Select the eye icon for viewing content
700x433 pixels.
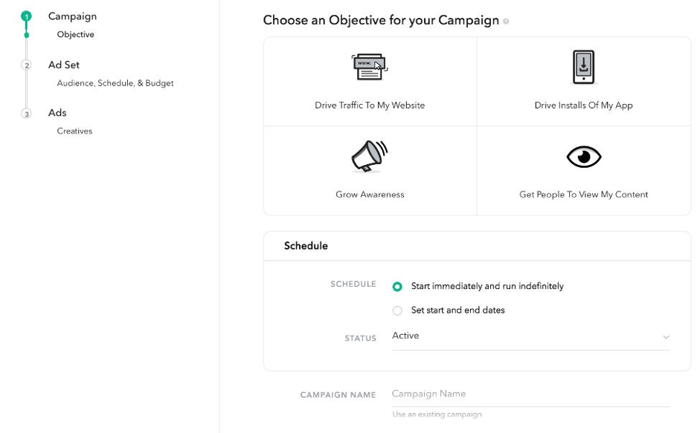(583, 157)
